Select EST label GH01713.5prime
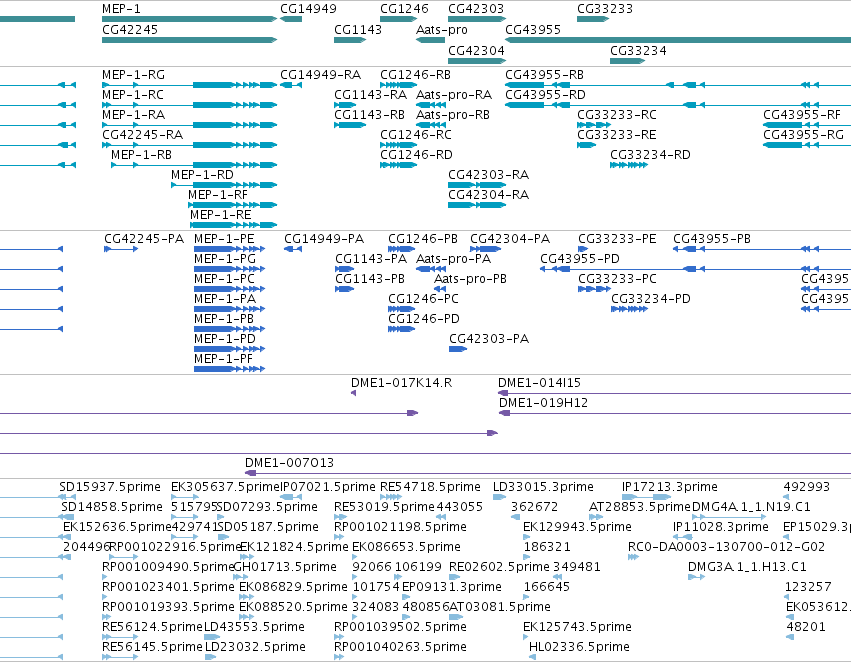The width and height of the screenshot is (851, 662). tap(285, 567)
